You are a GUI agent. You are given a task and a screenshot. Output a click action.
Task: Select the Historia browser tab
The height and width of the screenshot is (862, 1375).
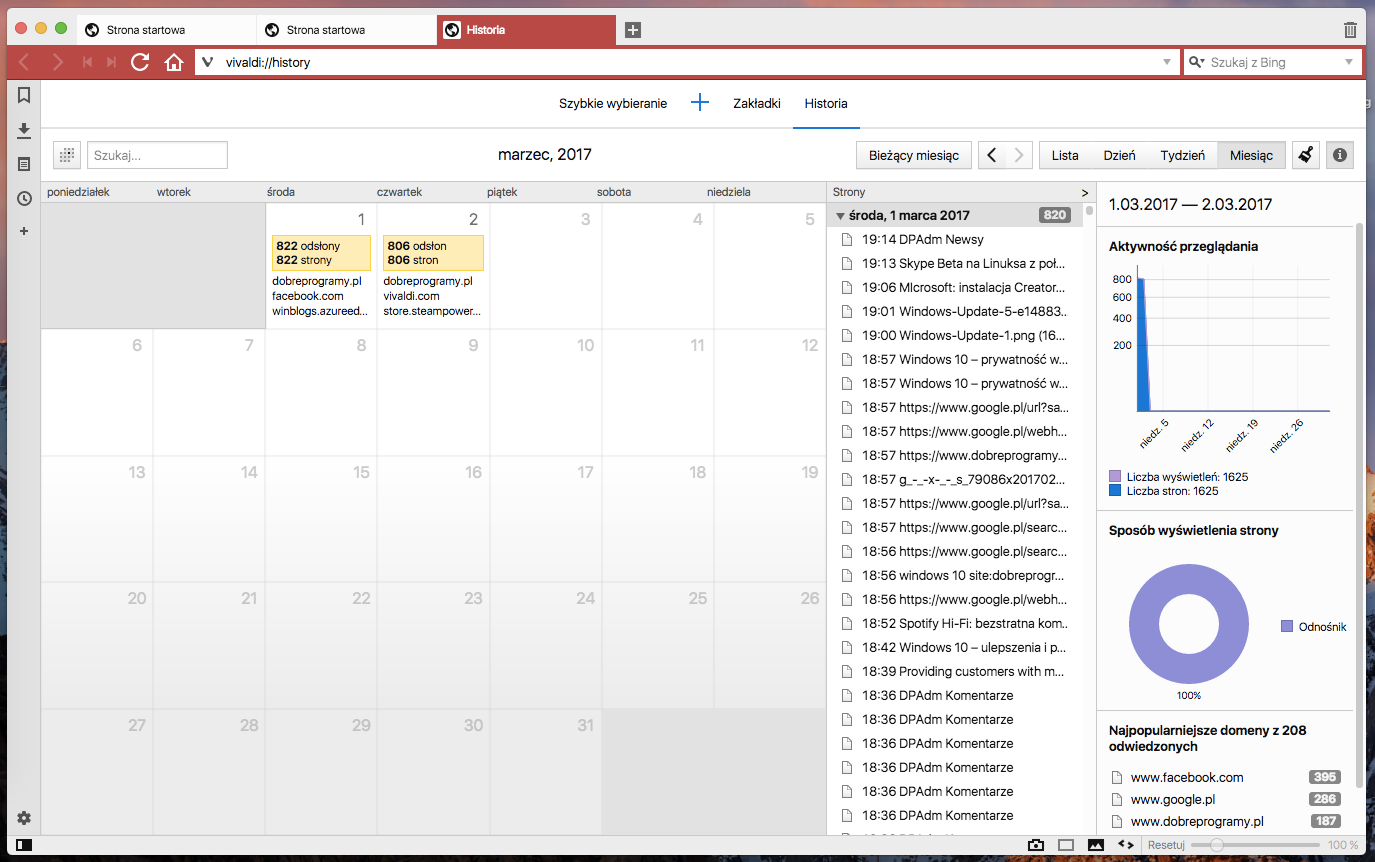click(x=527, y=30)
